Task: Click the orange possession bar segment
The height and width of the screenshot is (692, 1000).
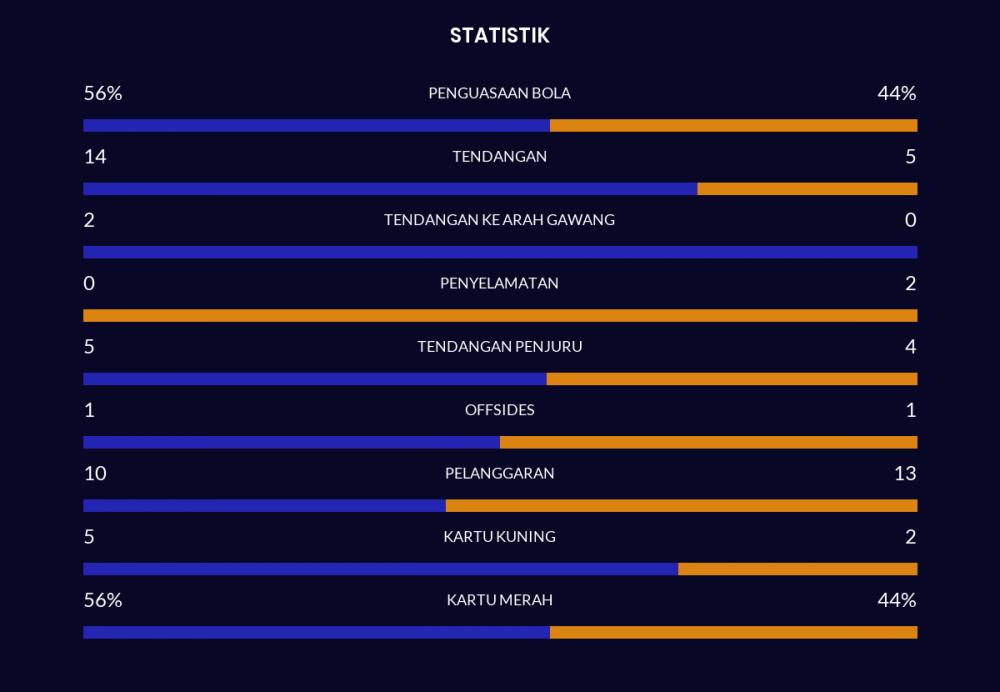Action: tap(733, 126)
